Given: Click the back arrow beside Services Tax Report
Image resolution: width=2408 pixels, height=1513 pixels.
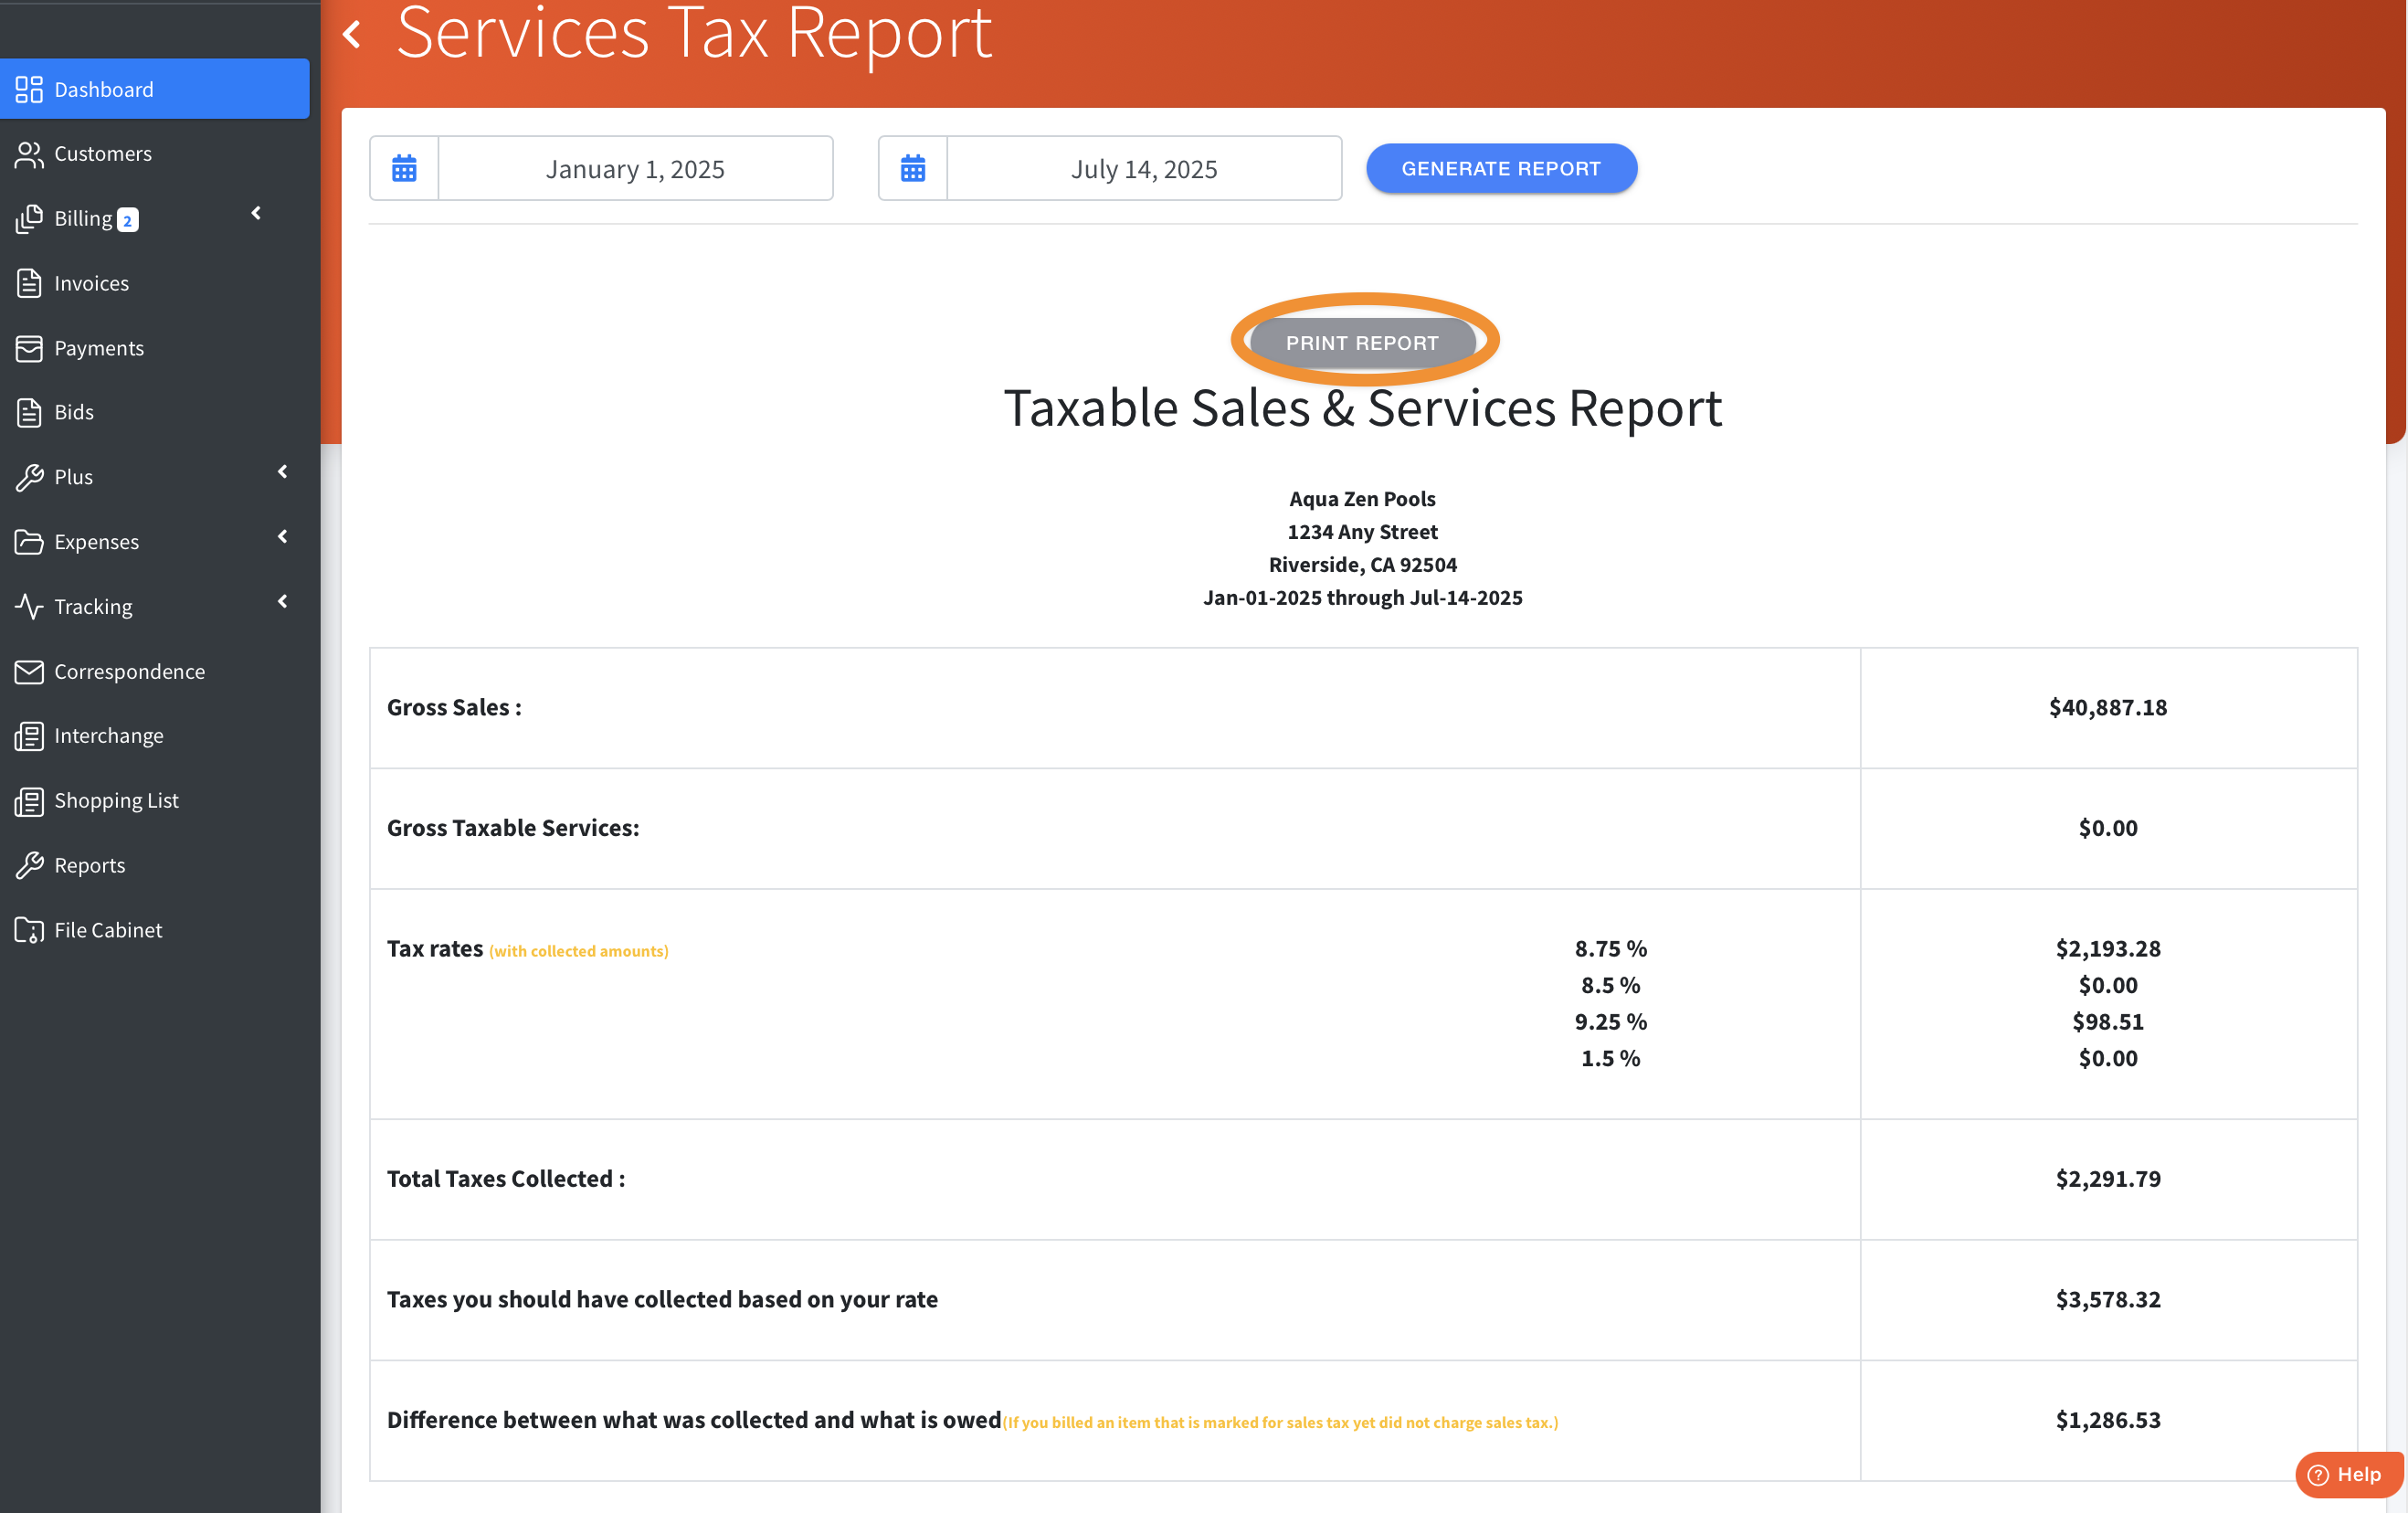Looking at the screenshot, I should pyautogui.click(x=352, y=35).
